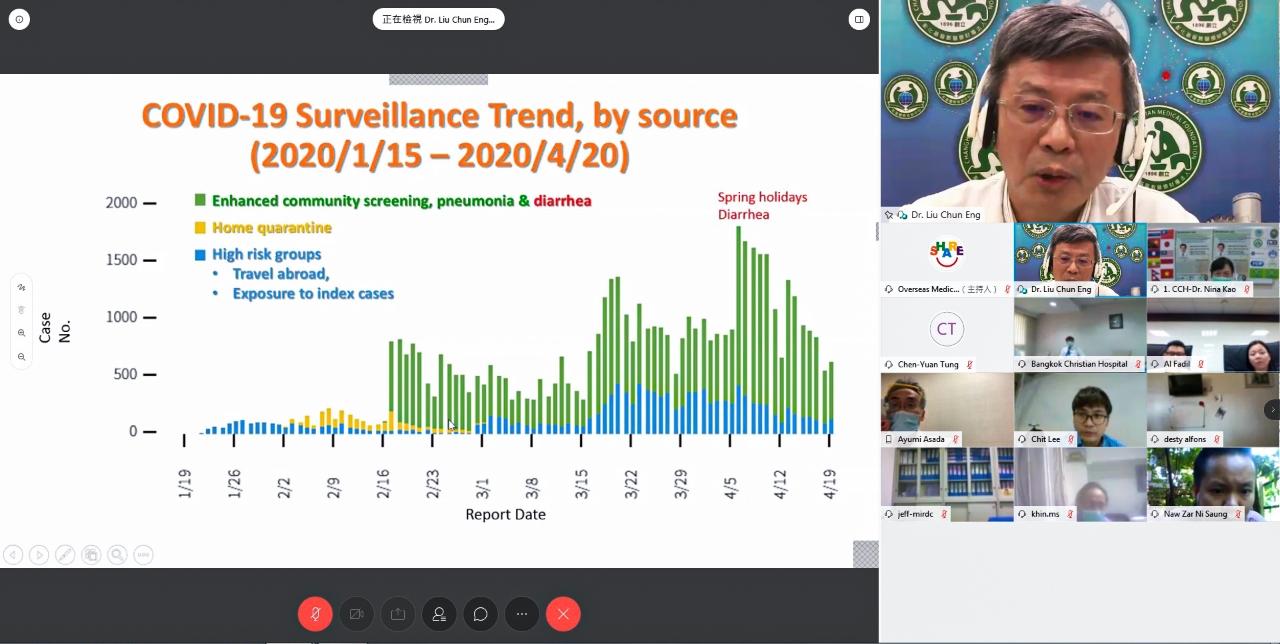Select the Naw Zar Ni Saung video tile
The width and height of the screenshot is (1280, 644).
click(1212, 484)
